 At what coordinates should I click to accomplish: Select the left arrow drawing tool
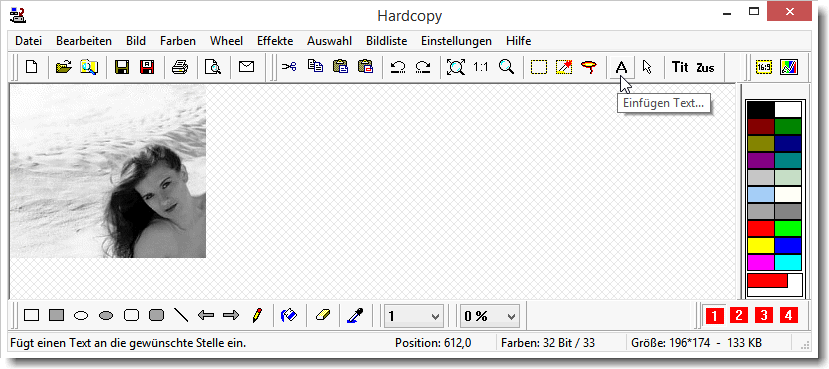pos(206,316)
